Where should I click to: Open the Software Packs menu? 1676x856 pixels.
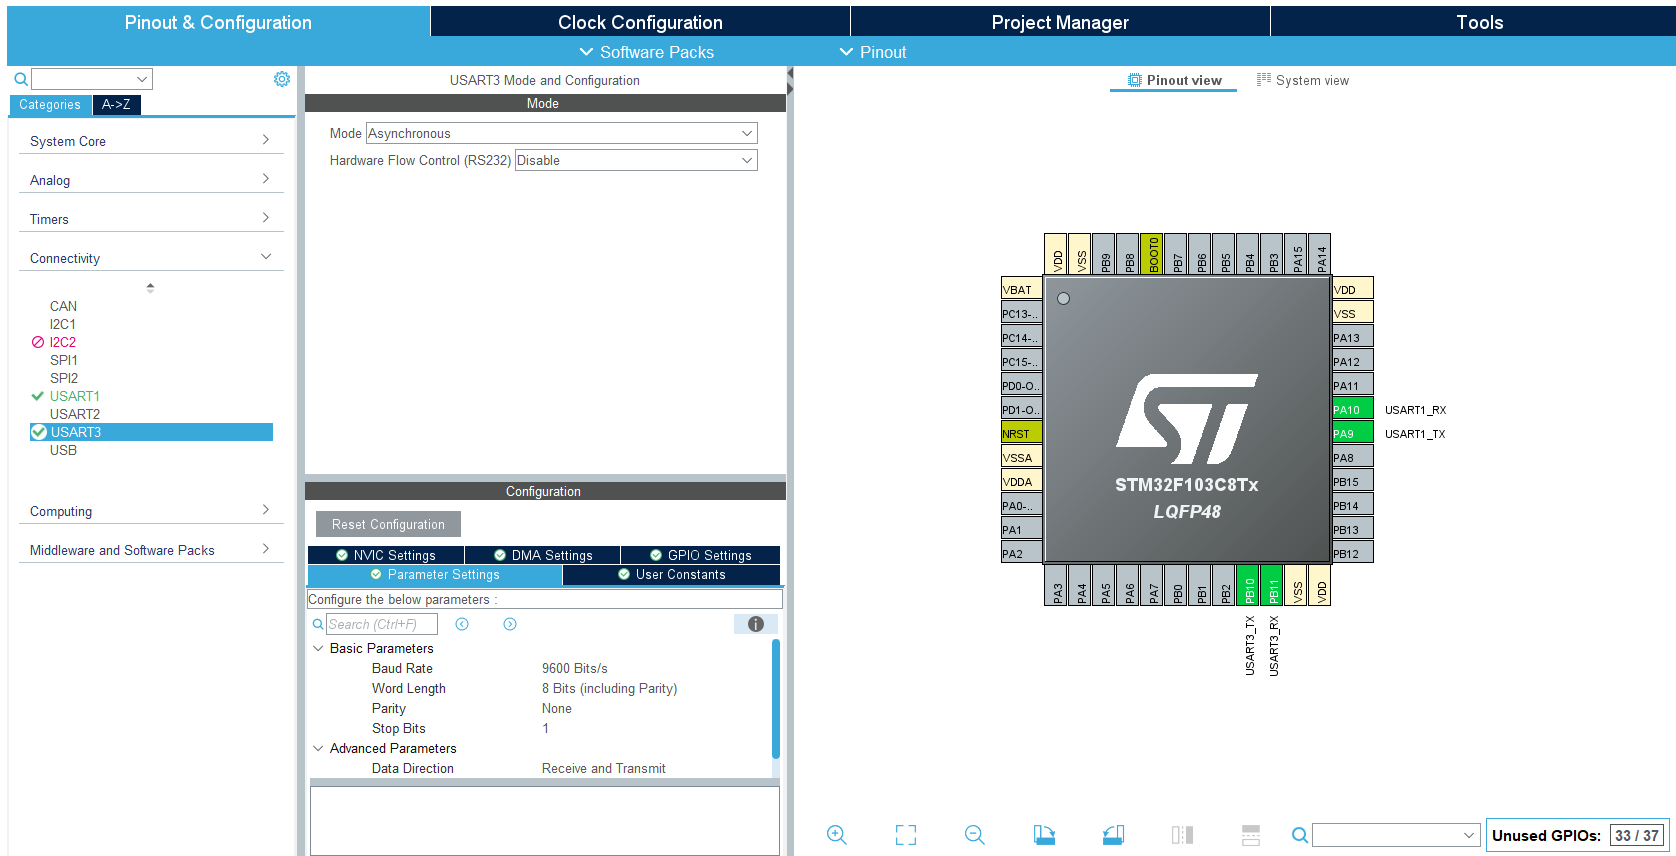(x=646, y=52)
